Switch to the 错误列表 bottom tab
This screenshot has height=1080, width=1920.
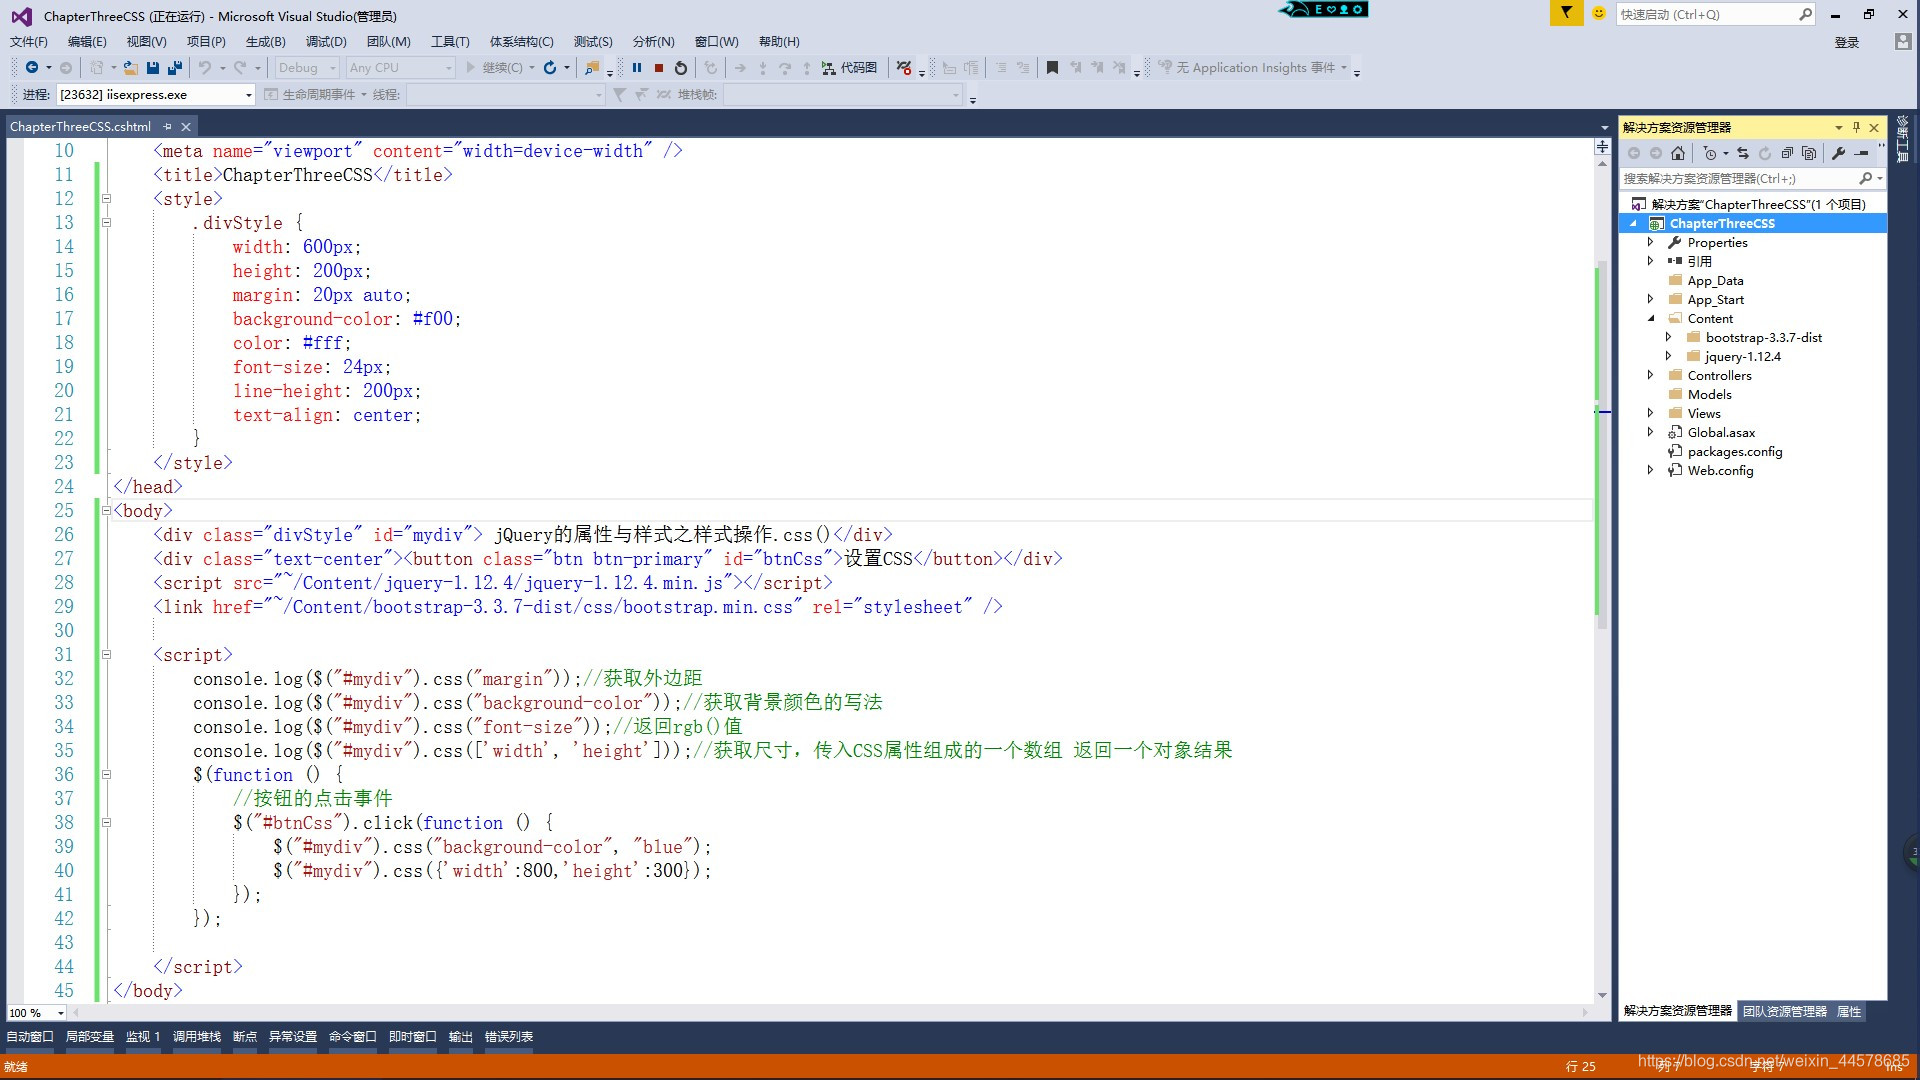pyautogui.click(x=509, y=1036)
